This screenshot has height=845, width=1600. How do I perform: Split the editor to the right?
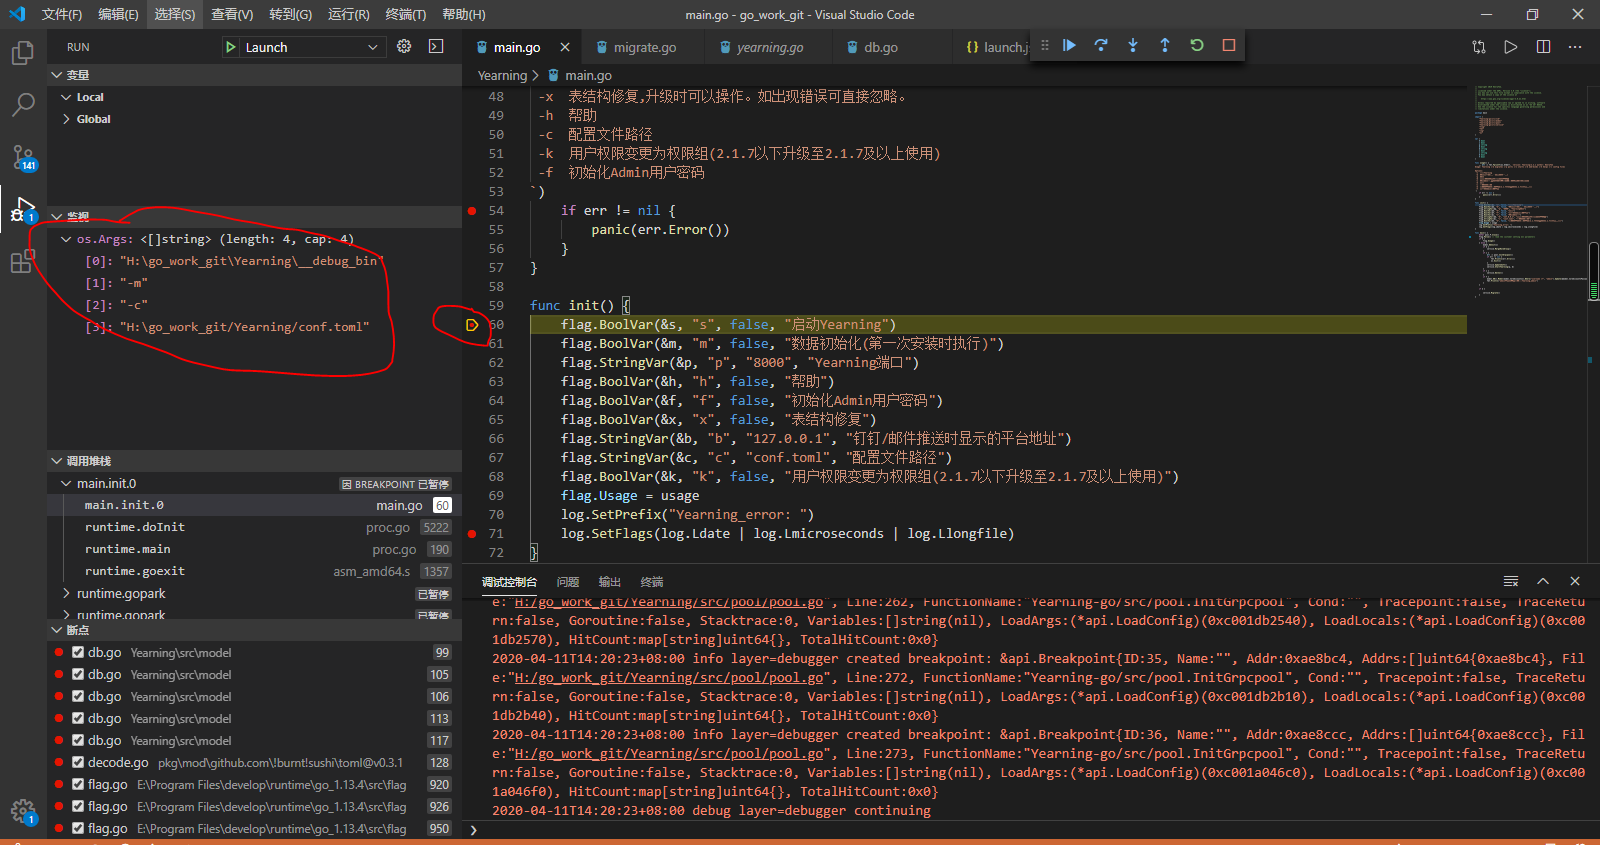[x=1543, y=47]
